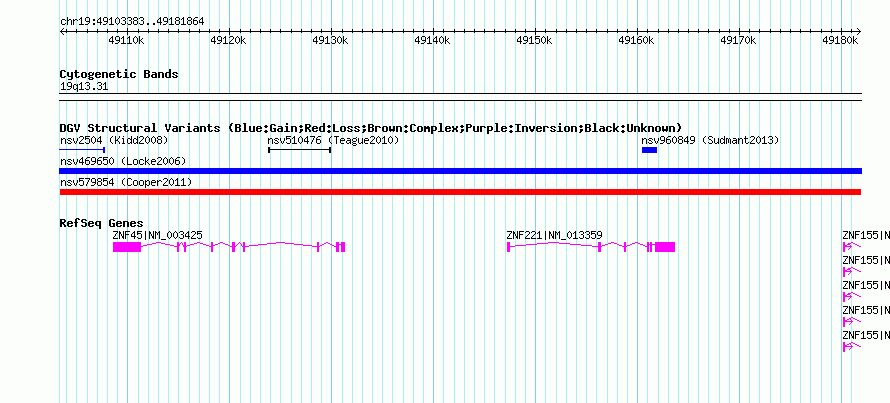
Task: Open the ZNF45|NM_003425 gene label
Action: point(157,235)
